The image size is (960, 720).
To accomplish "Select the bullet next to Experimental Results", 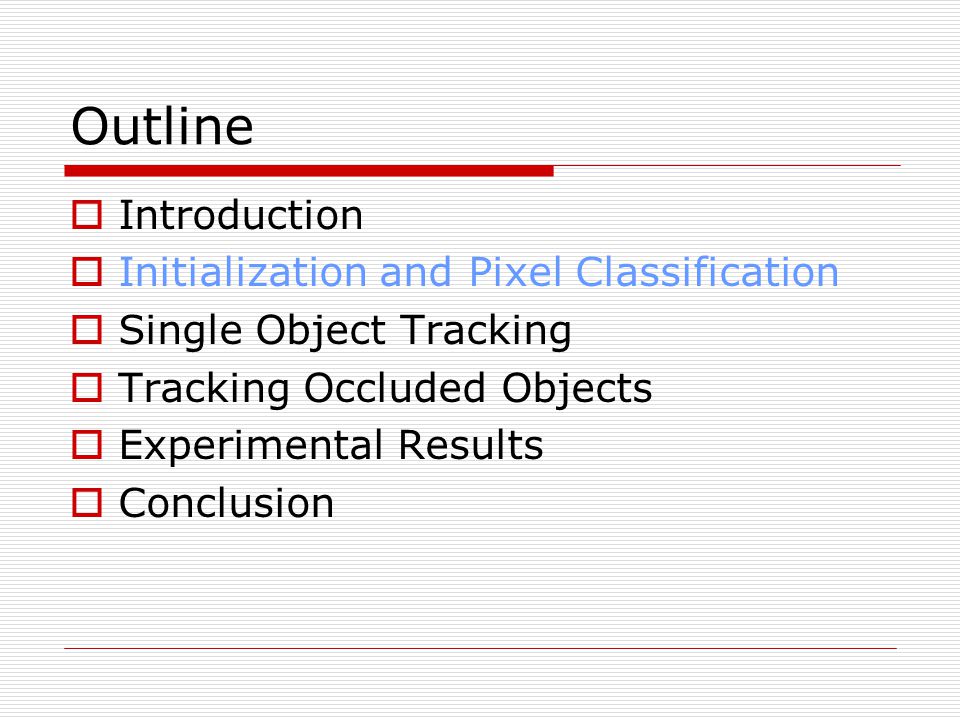I will click(87, 444).
